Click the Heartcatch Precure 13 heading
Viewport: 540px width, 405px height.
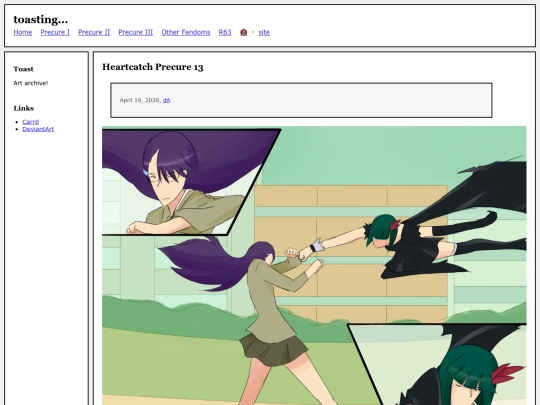[153, 67]
